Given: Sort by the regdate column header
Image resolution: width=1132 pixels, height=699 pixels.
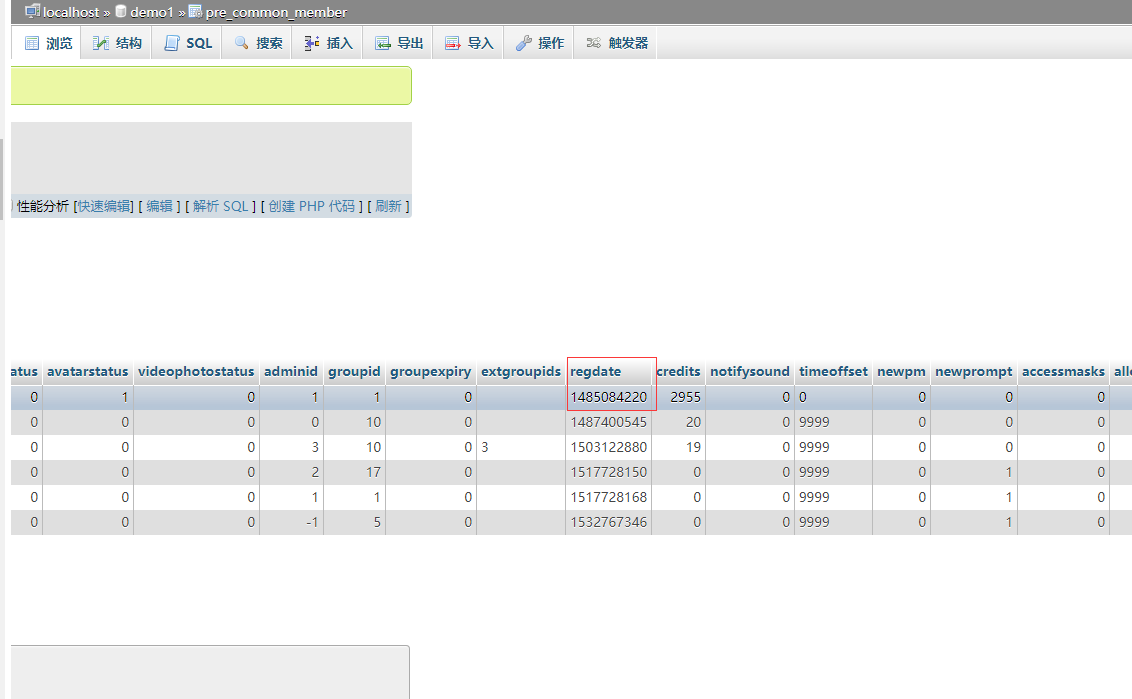Looking at the screenshot, I should point(595,371).
